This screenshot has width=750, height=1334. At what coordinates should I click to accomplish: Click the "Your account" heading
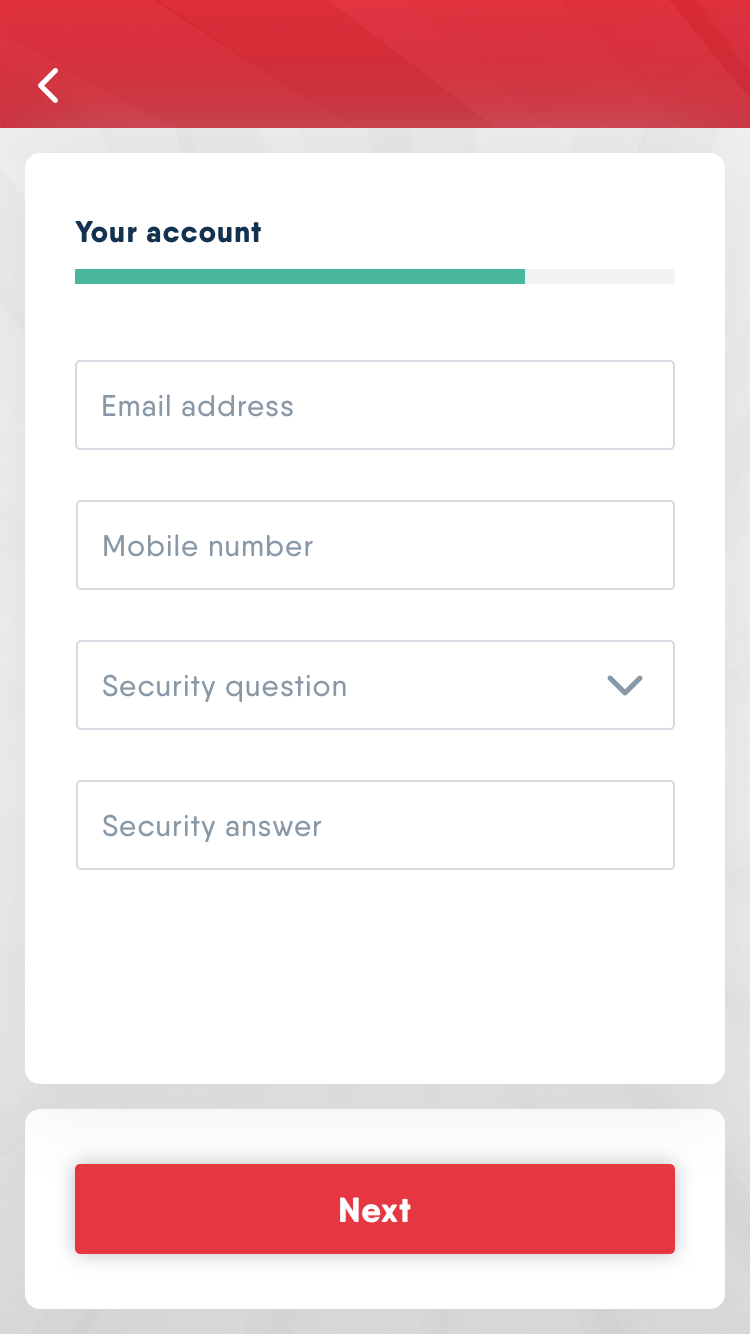[x=168, y=232]
